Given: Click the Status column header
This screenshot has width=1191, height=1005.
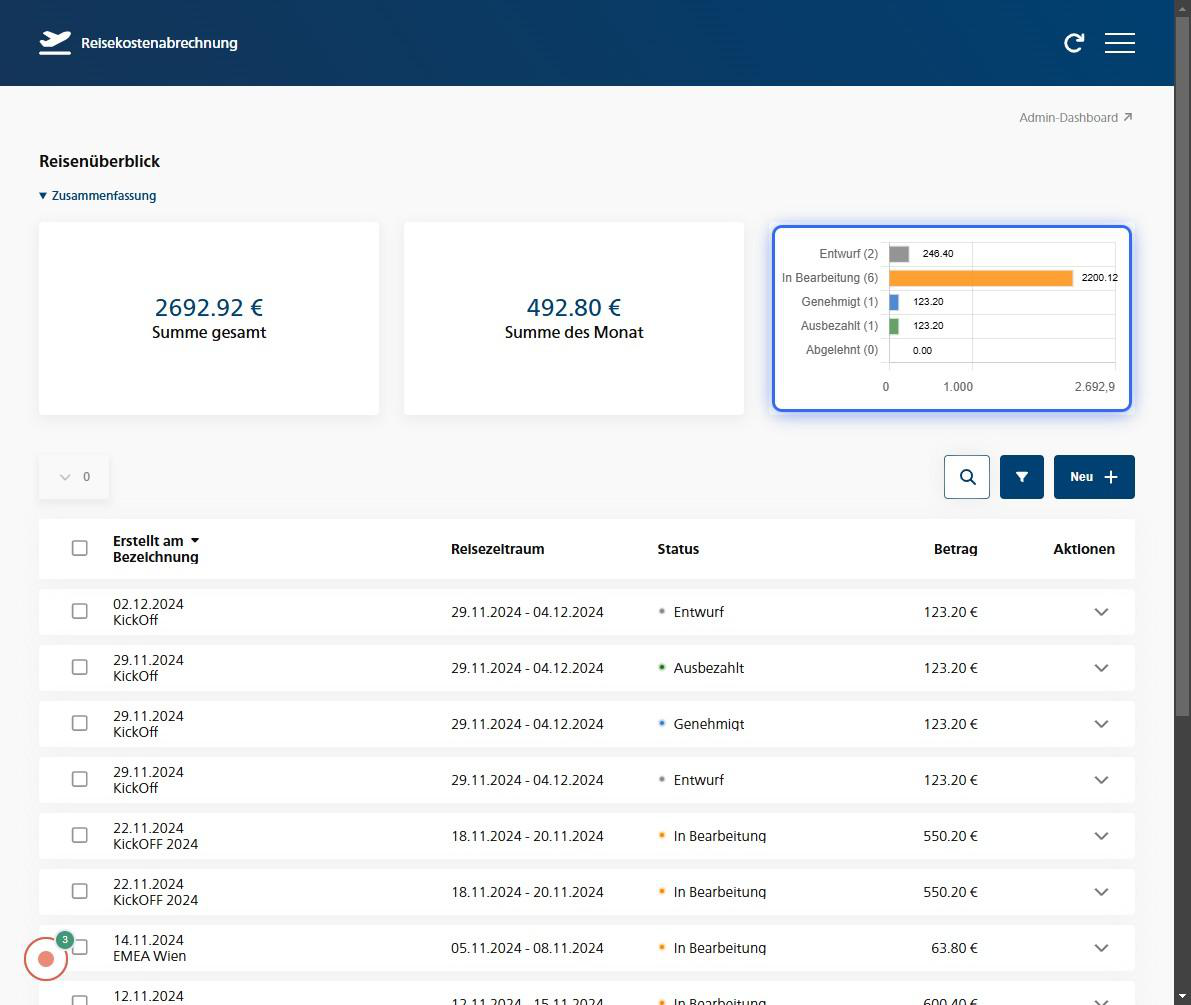Looking at the screenshot, I should [x=678, y=549].
